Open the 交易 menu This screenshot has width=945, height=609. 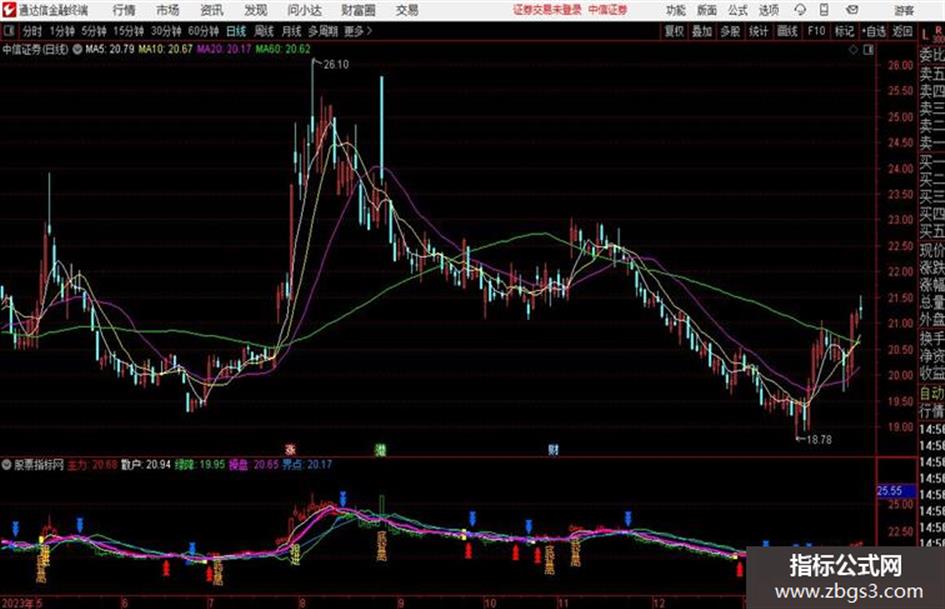coord(407,10)
